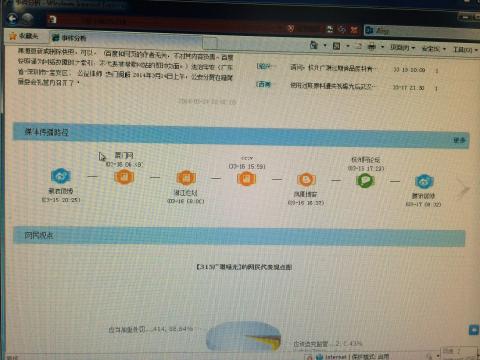Expand the Page (页面) menu dropdown
Image resolution: width=480 pixels, height=360 pixels.
(x=403, y=48)
